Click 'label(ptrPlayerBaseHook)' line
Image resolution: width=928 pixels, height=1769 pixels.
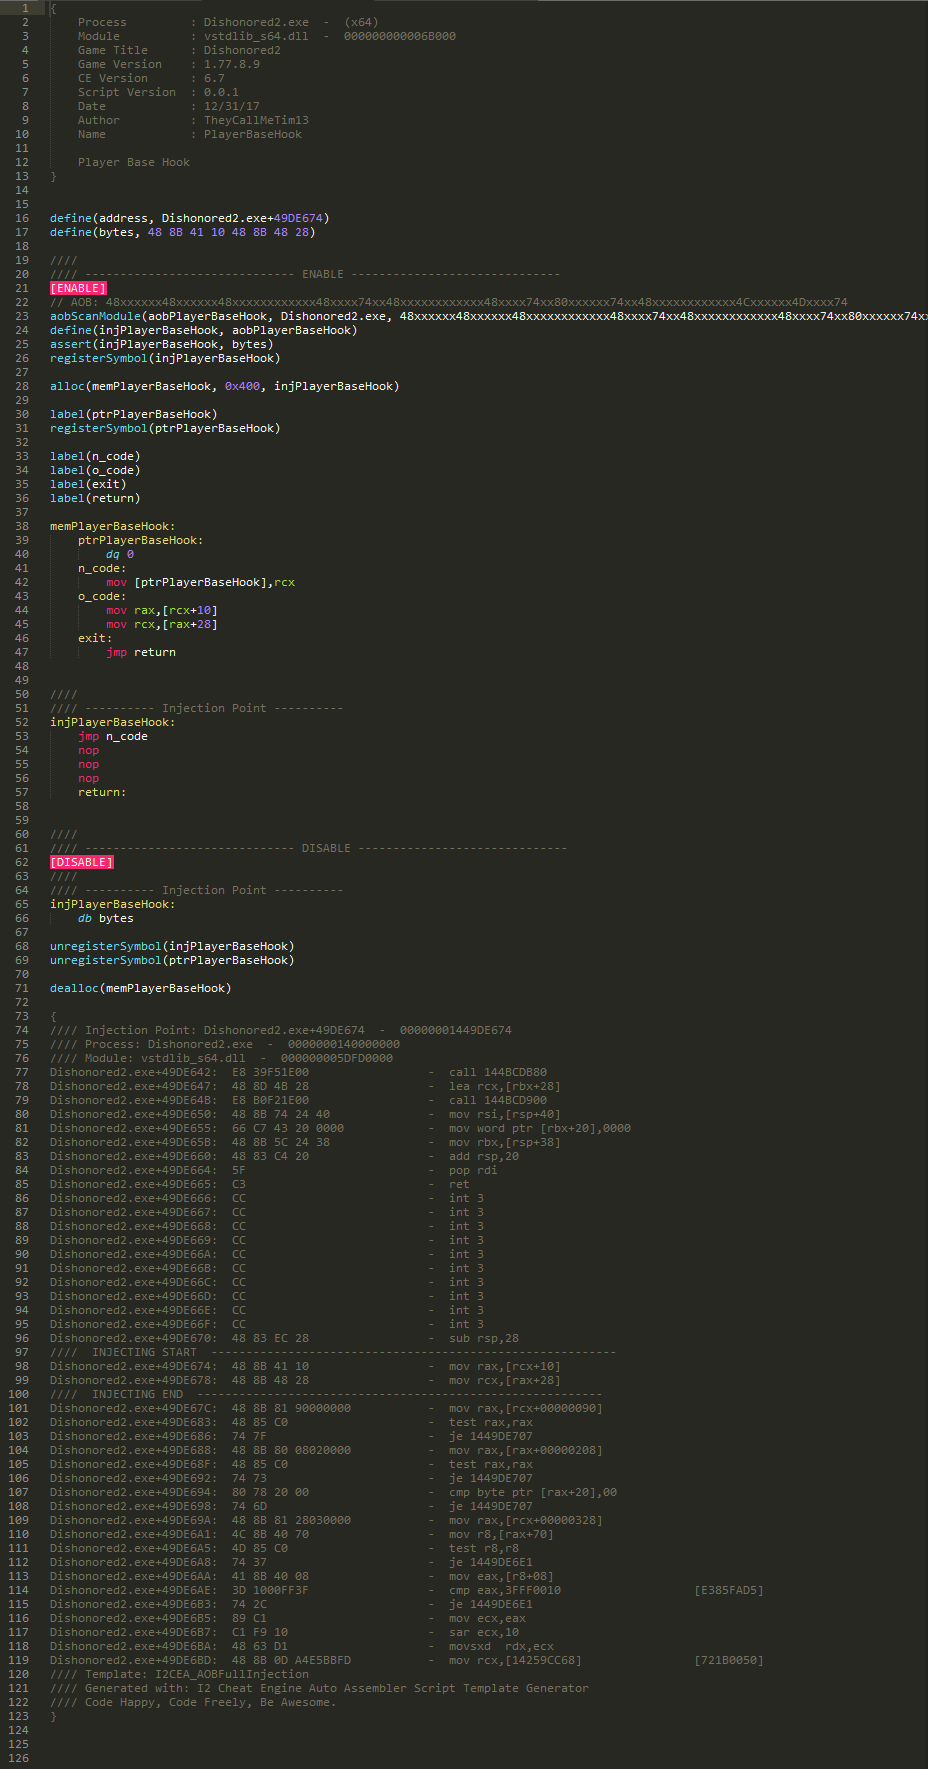pyautogui.click(x=134, y=414)
